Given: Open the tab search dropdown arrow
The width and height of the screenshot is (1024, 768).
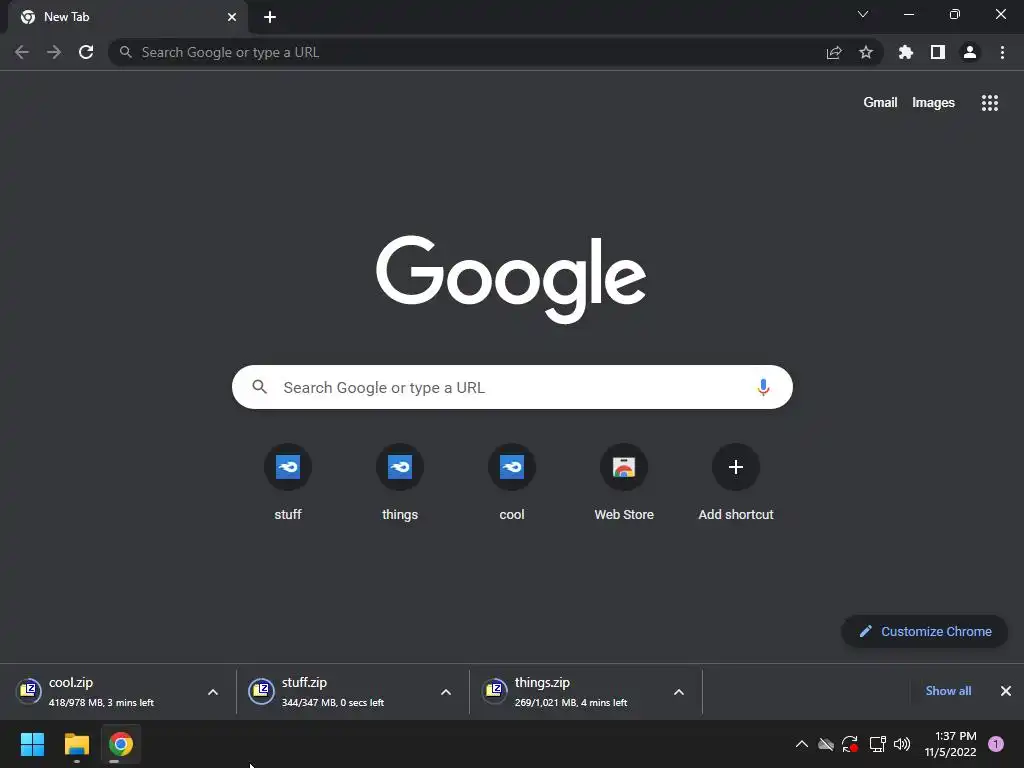Looking at the screenshot, I should tap(863, 14).
